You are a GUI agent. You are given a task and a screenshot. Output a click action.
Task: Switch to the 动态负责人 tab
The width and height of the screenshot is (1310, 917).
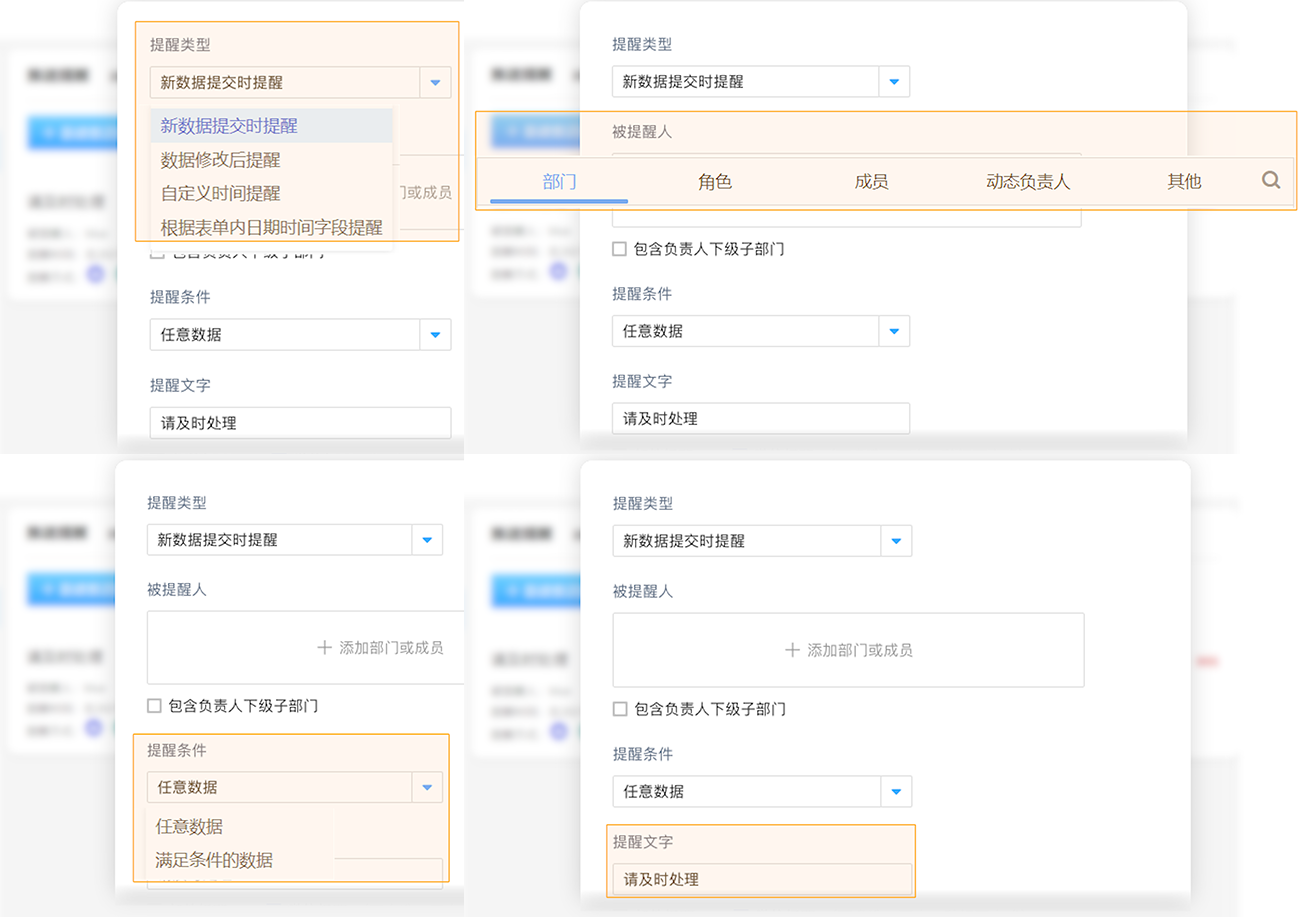point(1028,182)
